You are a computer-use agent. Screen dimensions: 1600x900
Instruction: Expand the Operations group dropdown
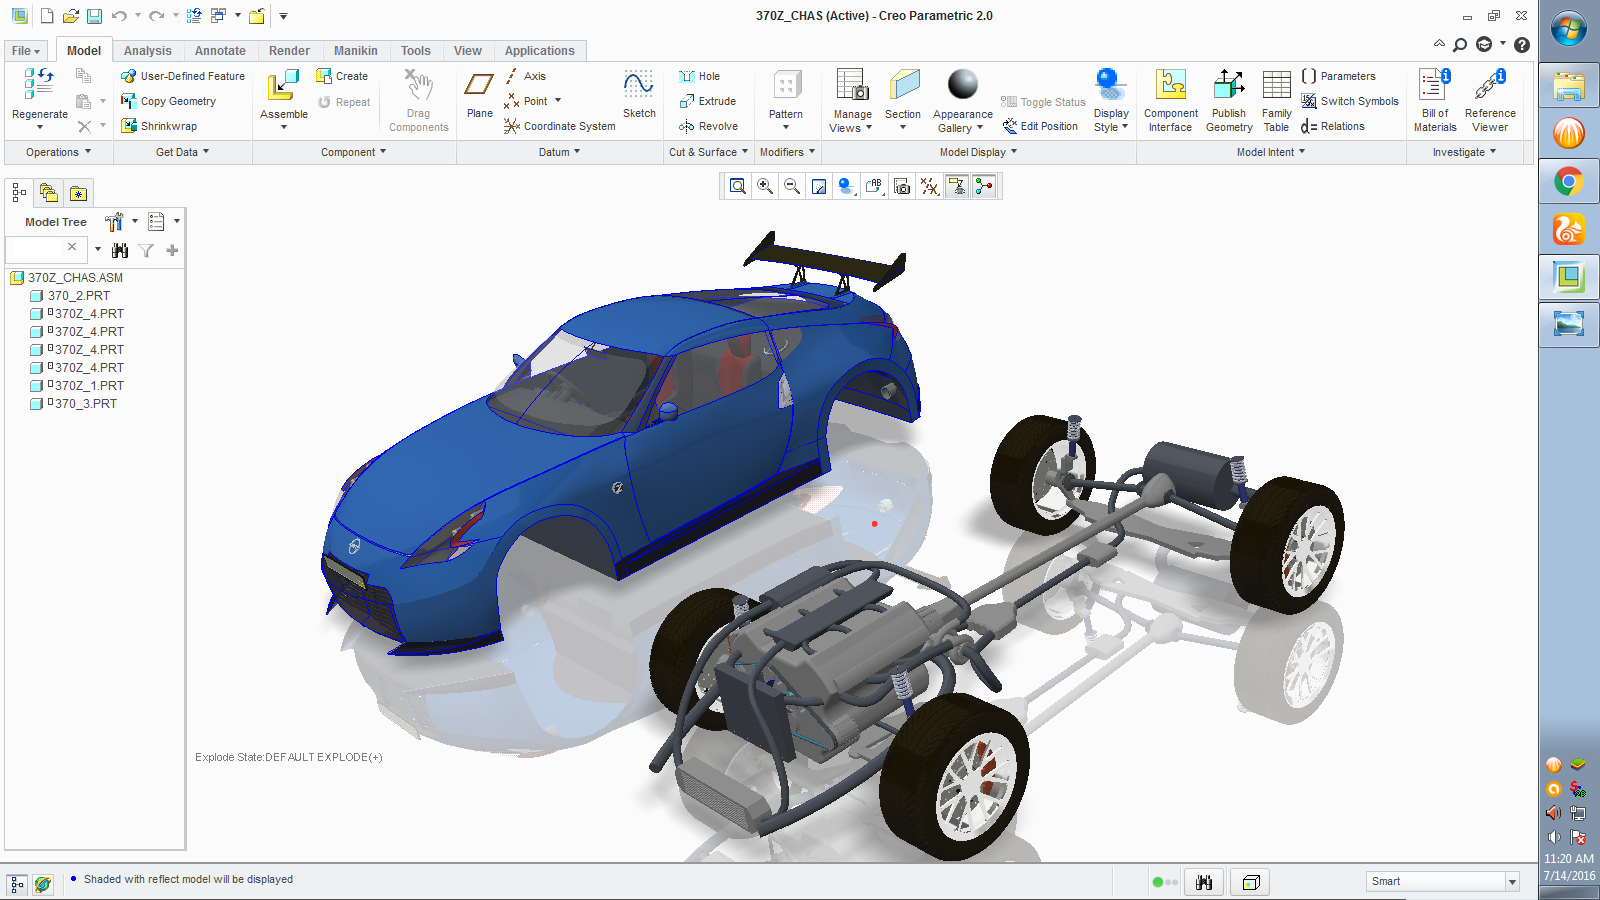[58, 152]
